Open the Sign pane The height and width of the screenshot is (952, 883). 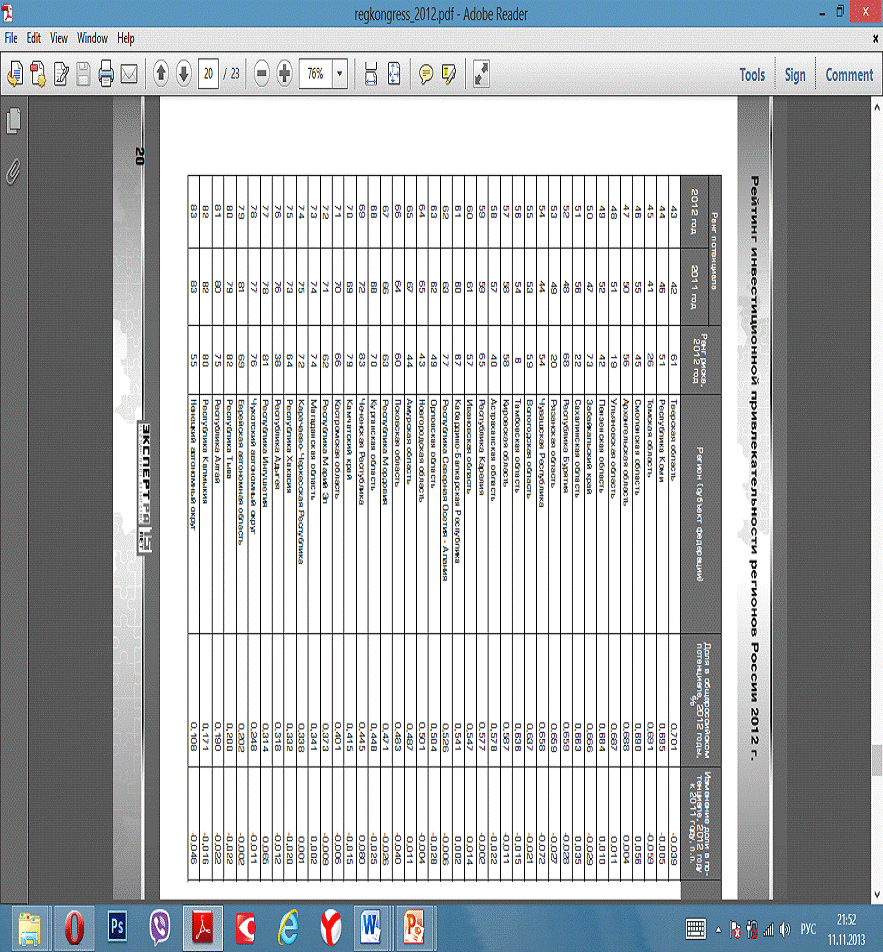pos(795,75)
